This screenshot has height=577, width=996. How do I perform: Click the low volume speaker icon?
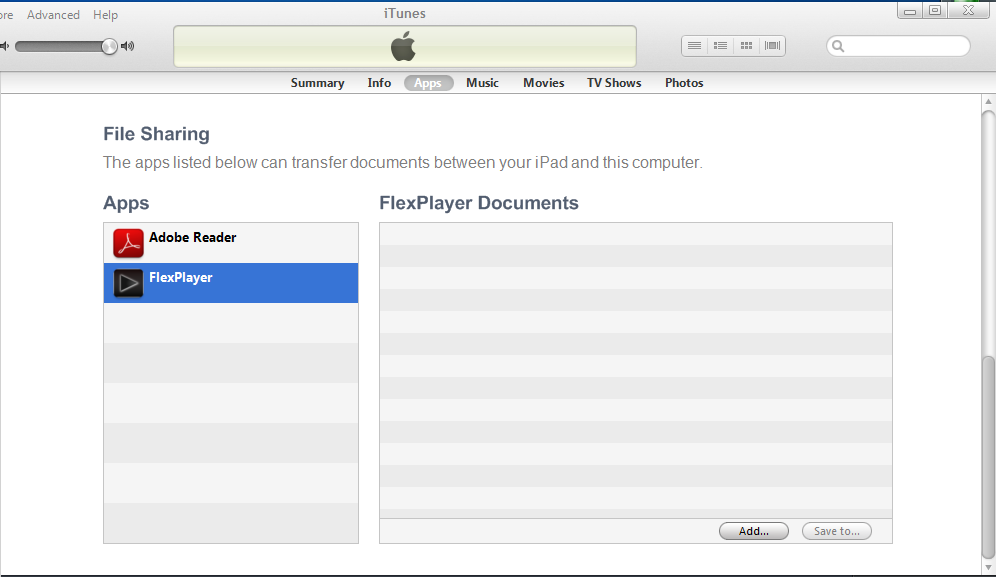pyautogui.click(x=5, y=46)
